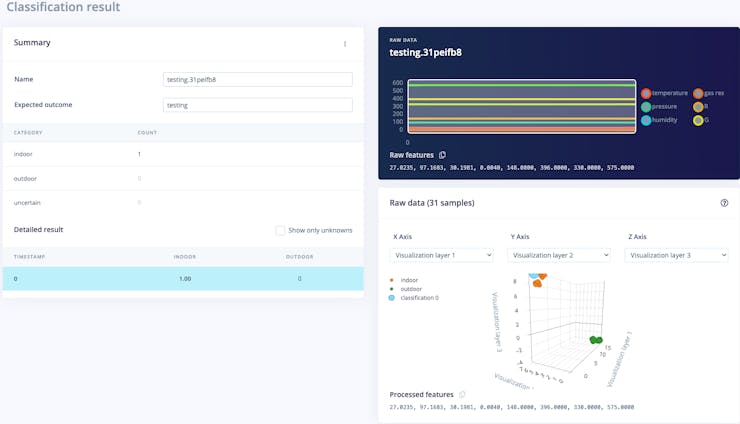Click the Indoor column header
740x424 pixels.
coord(184,256)
